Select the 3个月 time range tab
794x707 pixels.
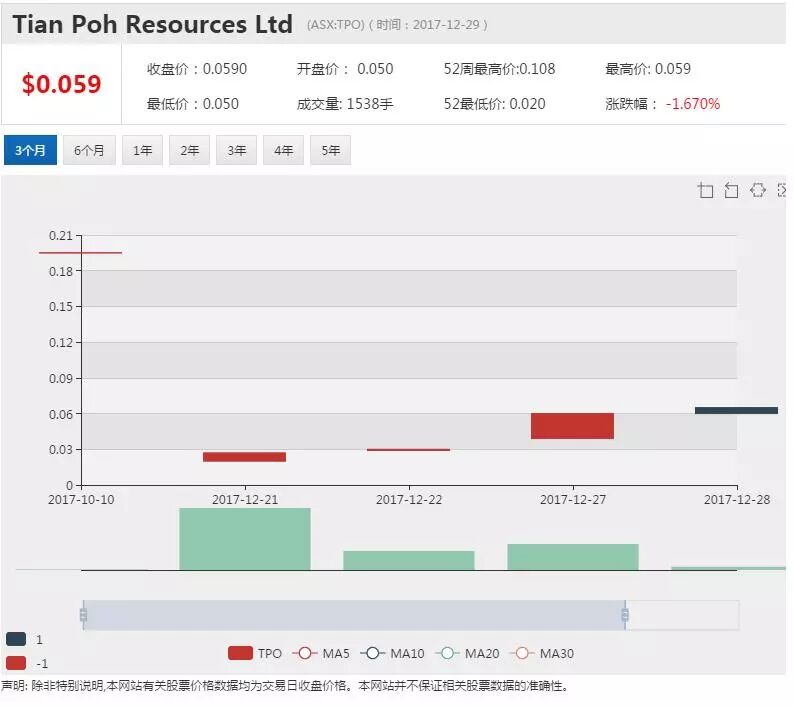(x=30, y=150)
